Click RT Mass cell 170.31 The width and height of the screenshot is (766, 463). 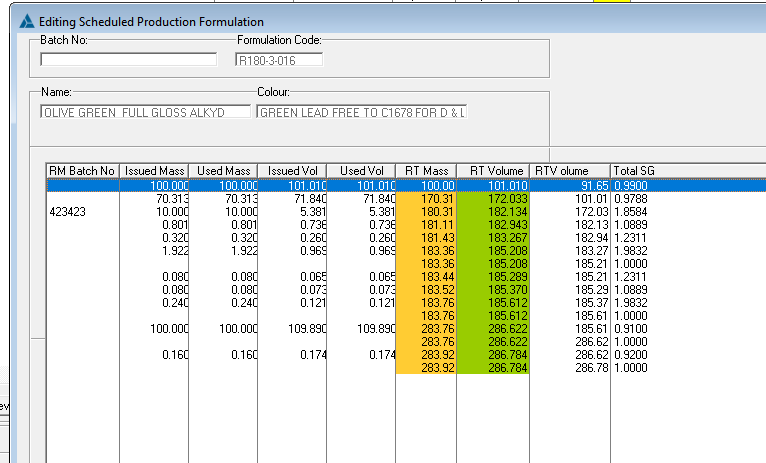tap(426, 199)
